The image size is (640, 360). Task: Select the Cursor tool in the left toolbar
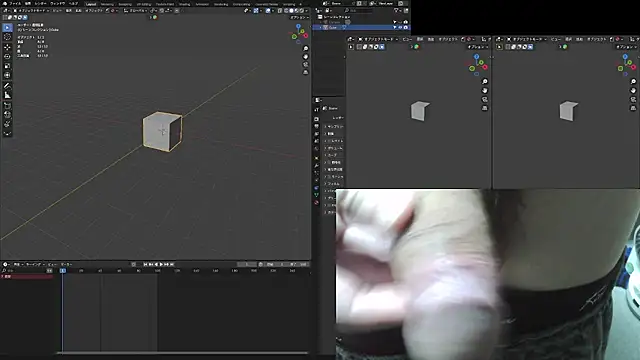coord(7,37)
